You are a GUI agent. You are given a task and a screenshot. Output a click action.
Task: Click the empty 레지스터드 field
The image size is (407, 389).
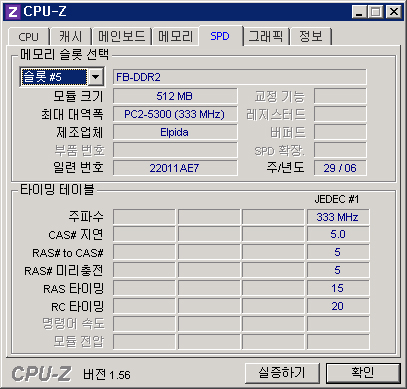point(340,114)
